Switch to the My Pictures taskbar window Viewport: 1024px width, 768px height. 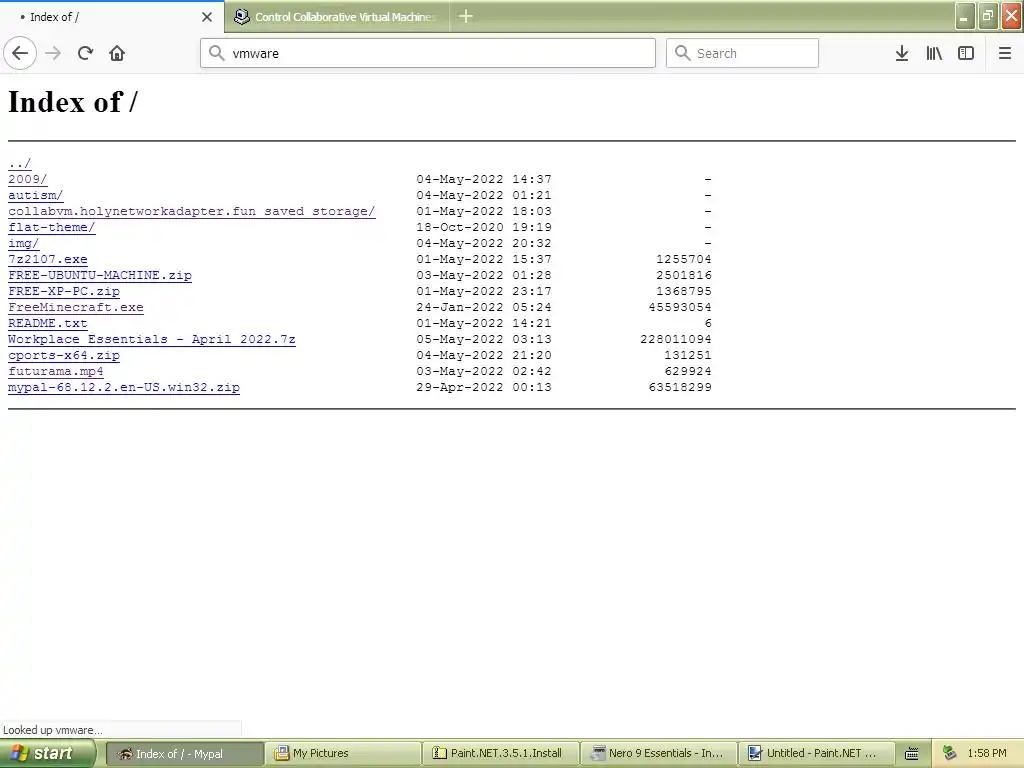(x=344, y=754)
